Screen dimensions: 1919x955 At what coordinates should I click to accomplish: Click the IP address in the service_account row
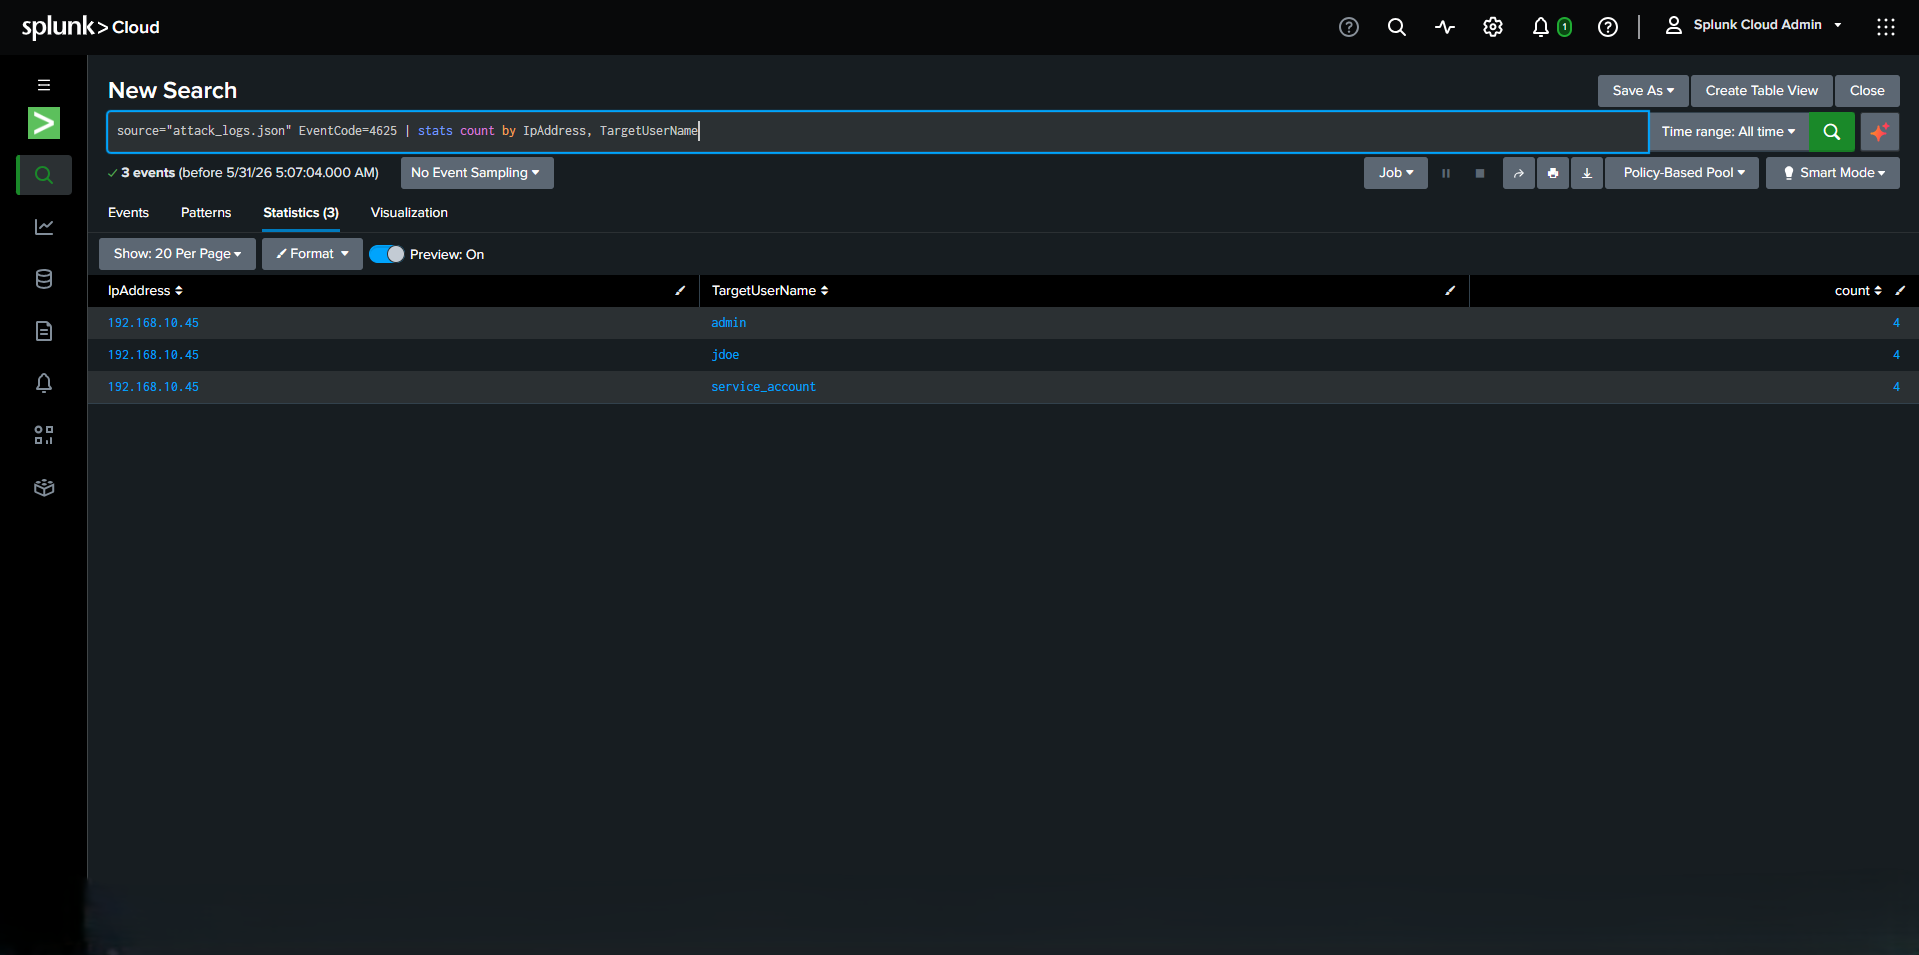click(153, 387)
